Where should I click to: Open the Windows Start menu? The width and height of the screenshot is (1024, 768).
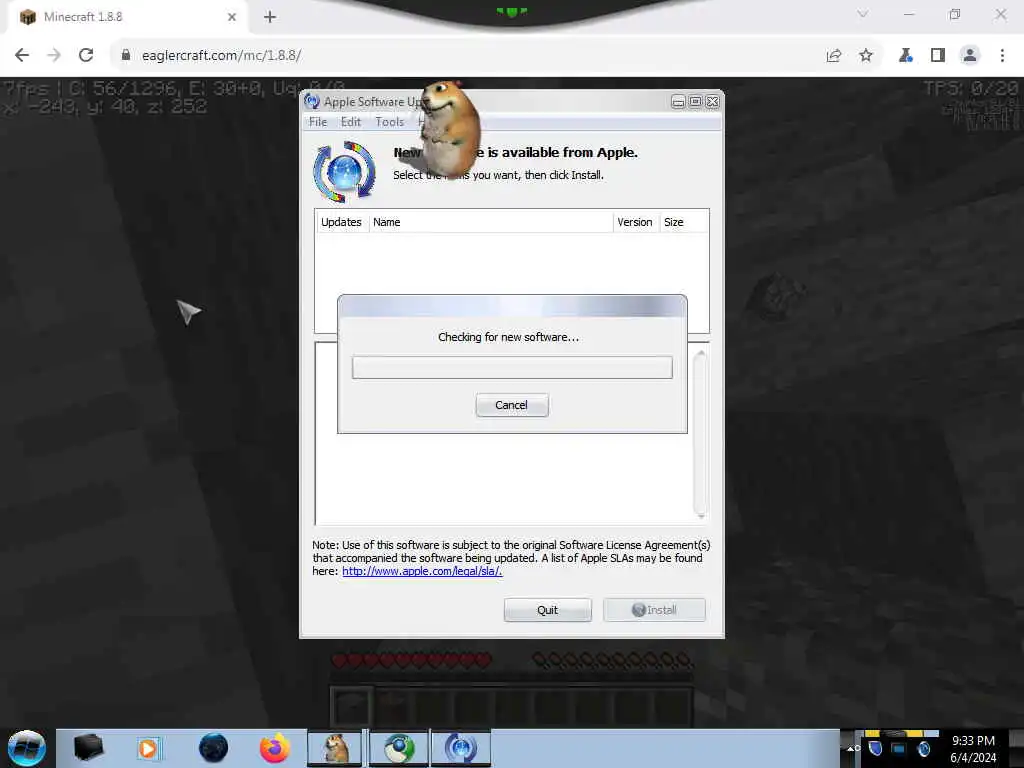pyautogui.click(x=27, y=748)
